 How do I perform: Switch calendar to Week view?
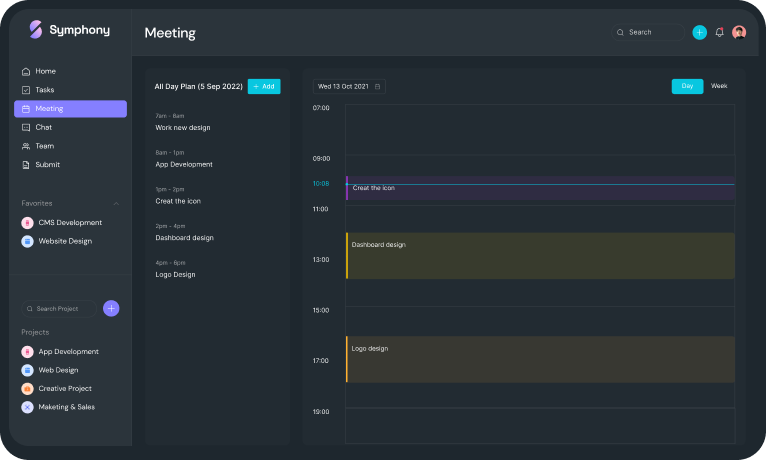point(719,86)
